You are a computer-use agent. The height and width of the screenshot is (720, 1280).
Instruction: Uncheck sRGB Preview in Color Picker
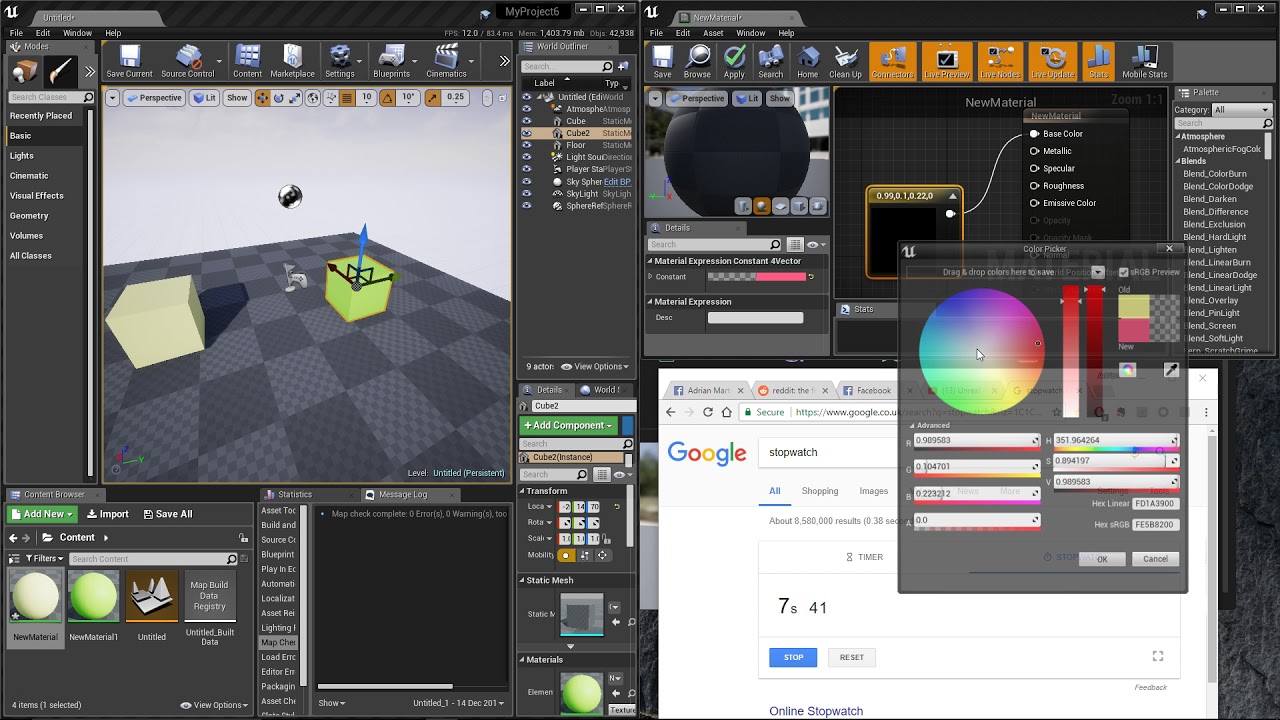click(x=1123, y=272)
